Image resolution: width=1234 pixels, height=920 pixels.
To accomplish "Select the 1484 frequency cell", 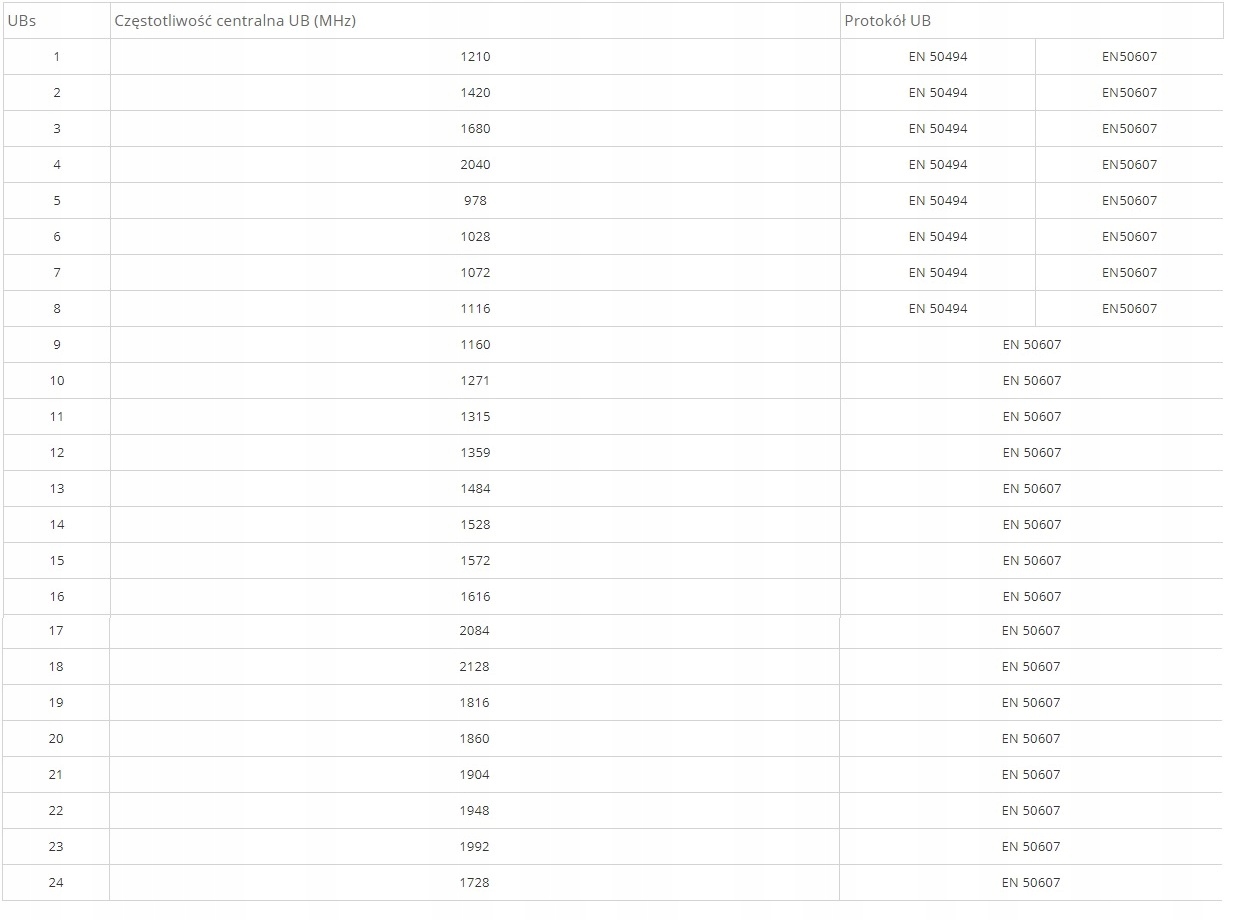I will click(475, 489).
